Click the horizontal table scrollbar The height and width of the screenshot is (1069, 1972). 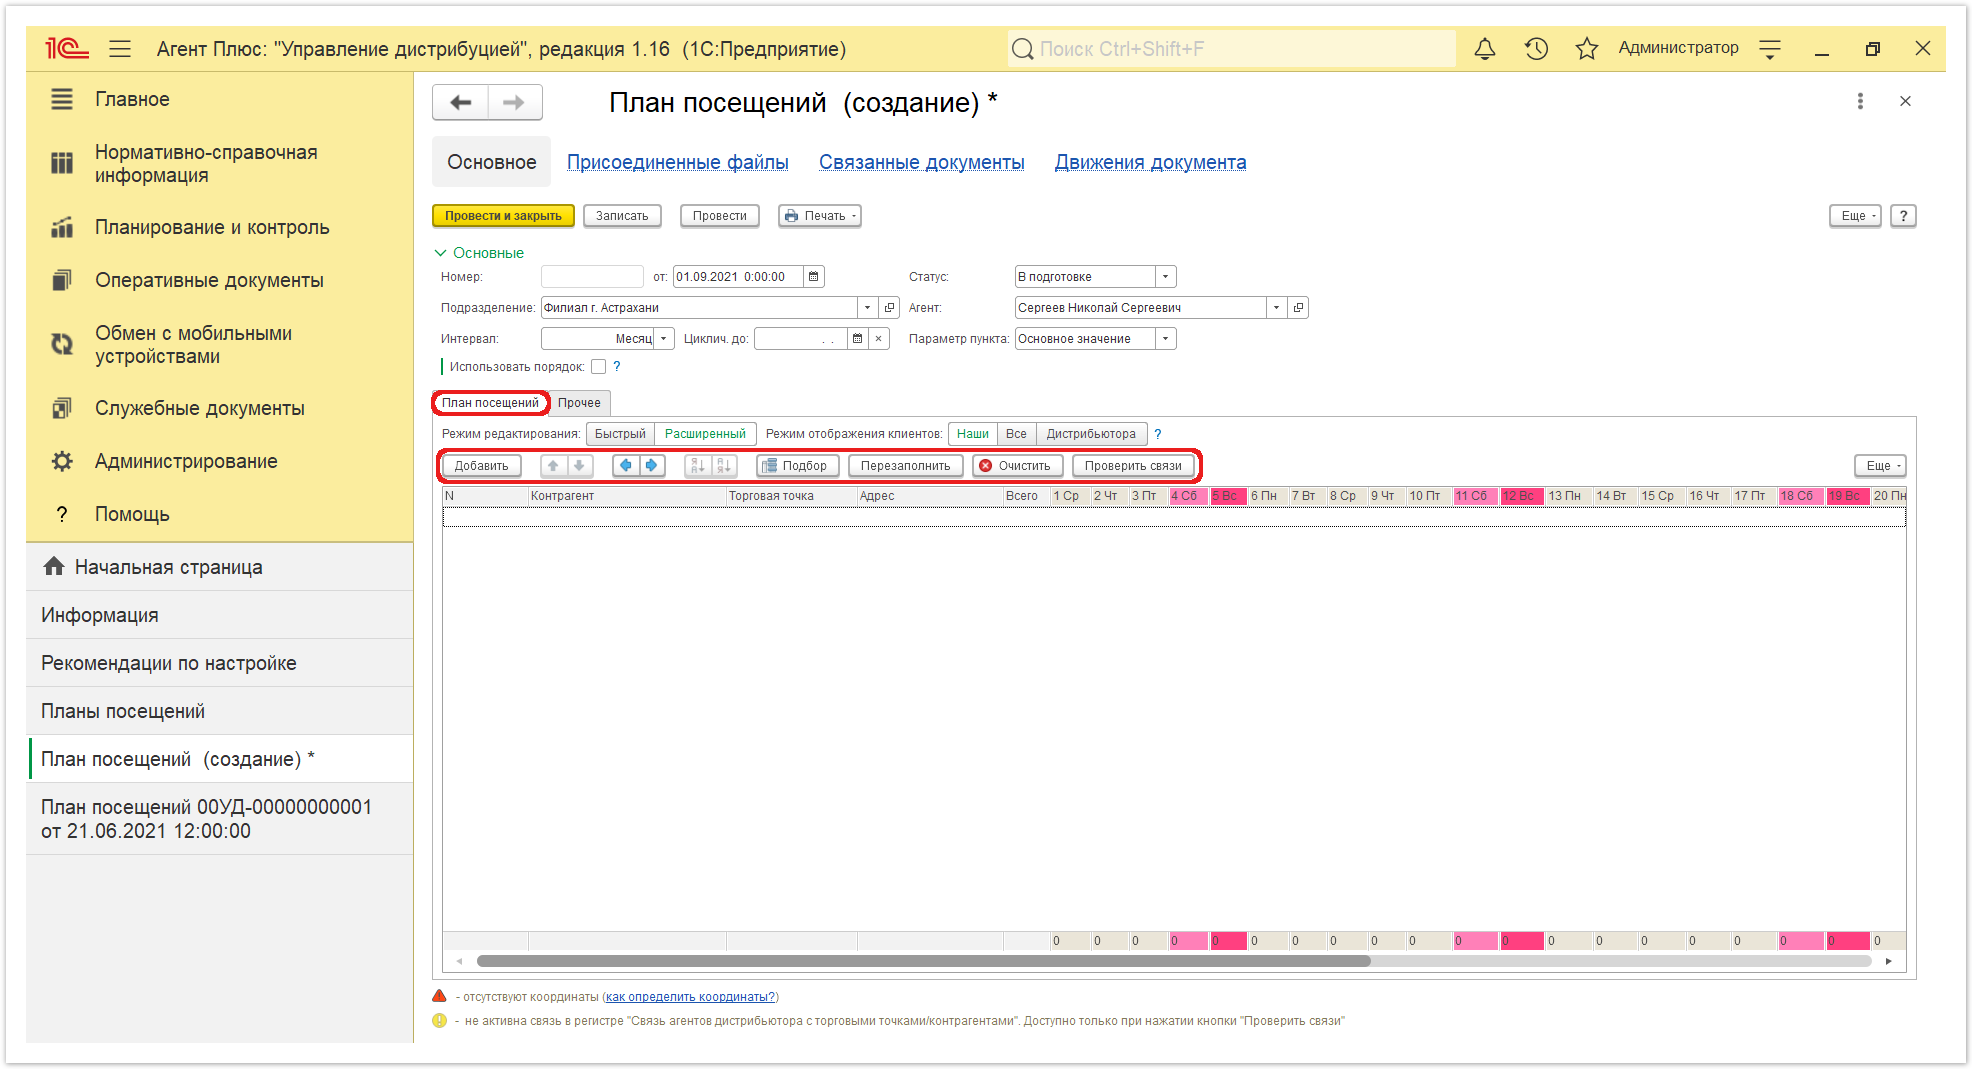[x=923, y=961]
